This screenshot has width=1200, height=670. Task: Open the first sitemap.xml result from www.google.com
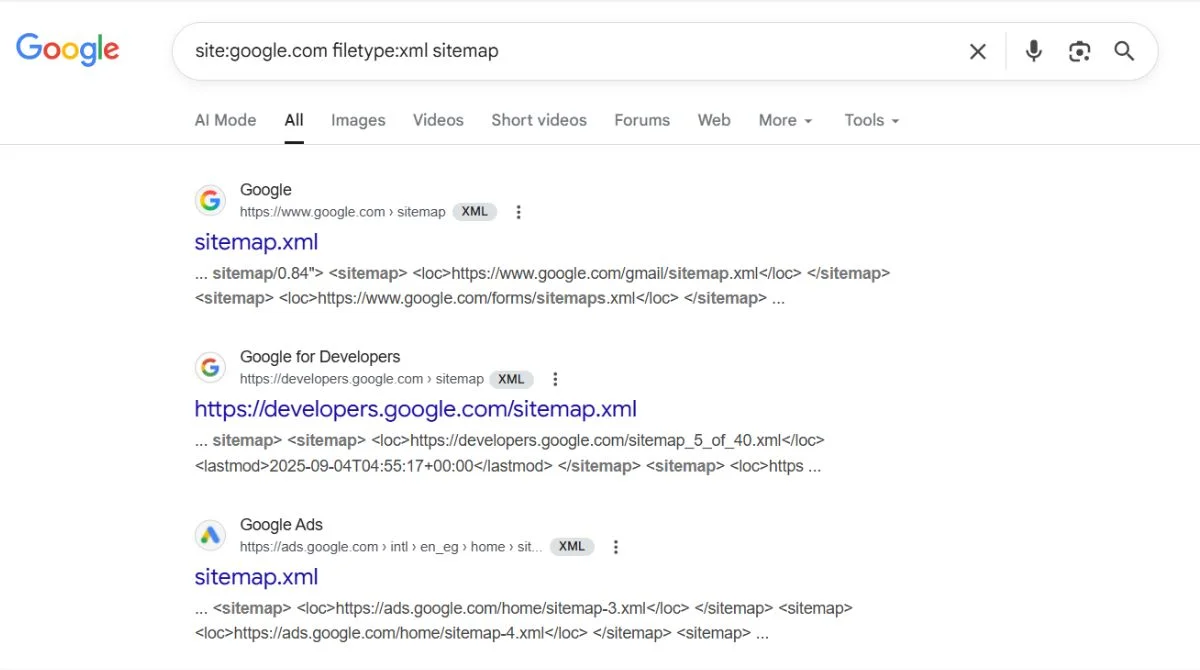click(x=256, y=242)
